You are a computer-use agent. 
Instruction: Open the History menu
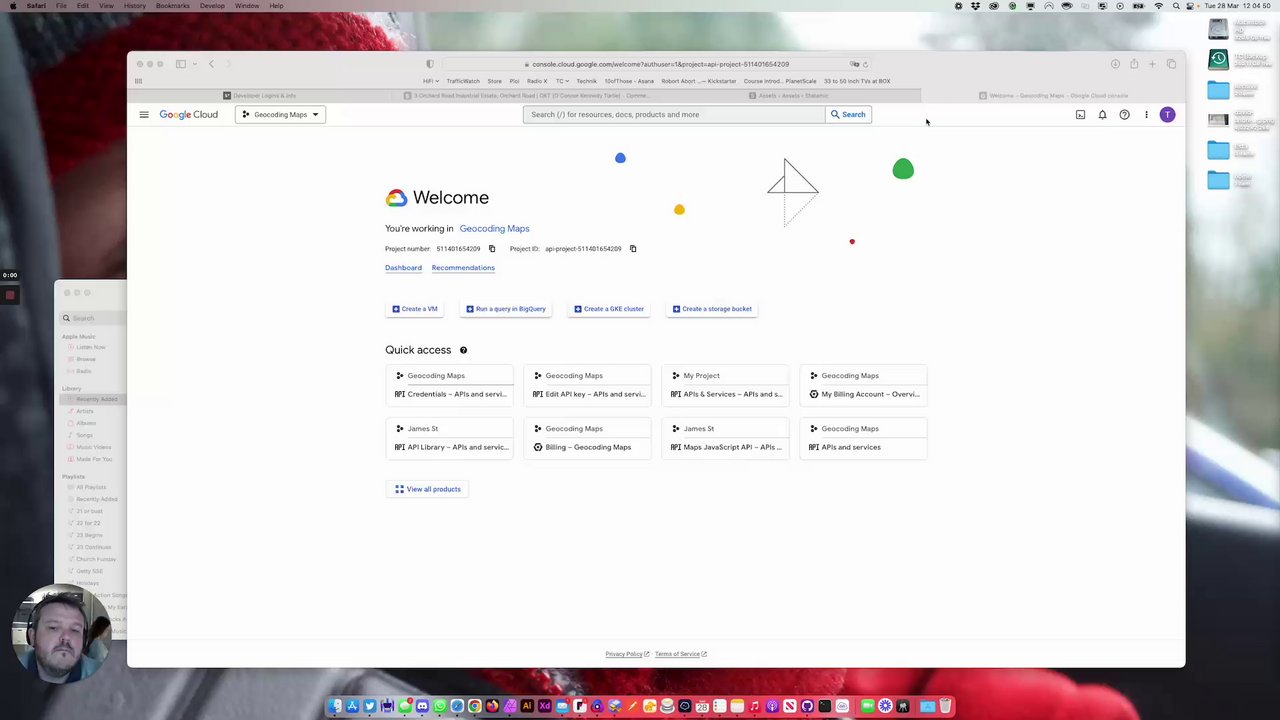pos(135,6)
